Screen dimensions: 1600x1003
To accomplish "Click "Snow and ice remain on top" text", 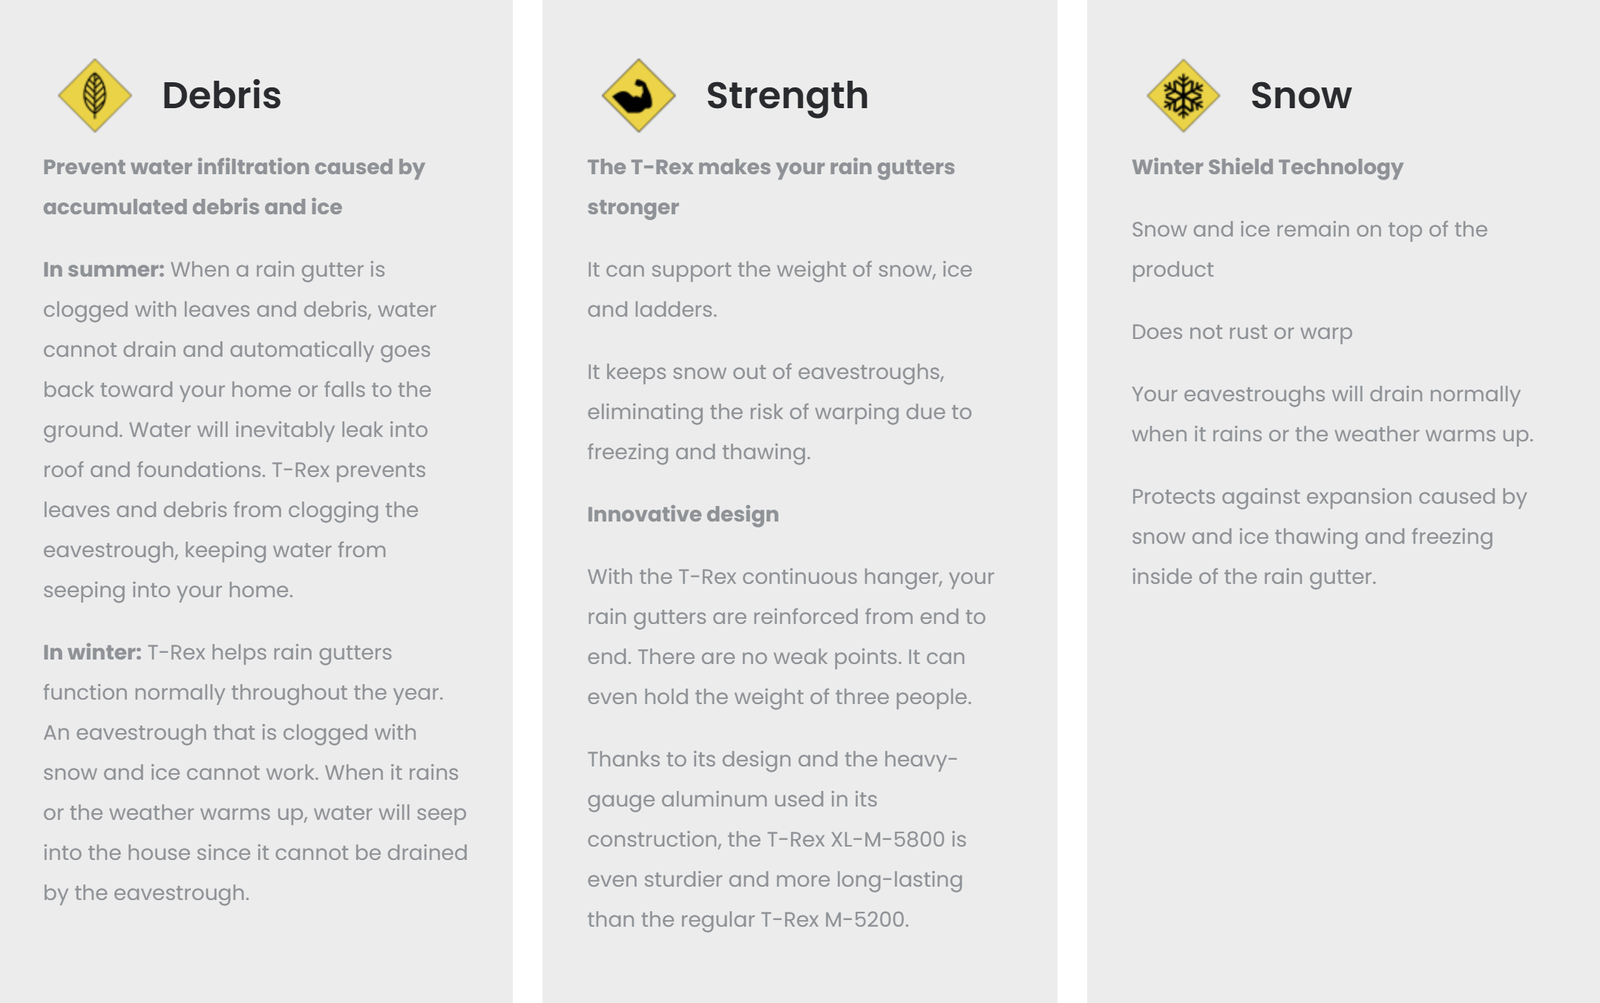I will (1309, 249).
